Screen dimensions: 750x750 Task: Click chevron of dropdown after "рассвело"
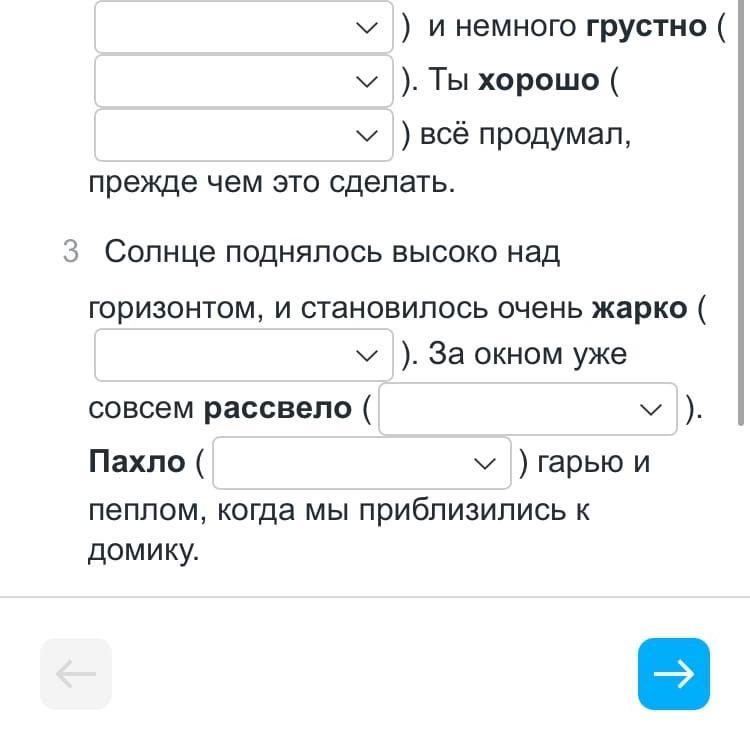(x=650, y=409)
